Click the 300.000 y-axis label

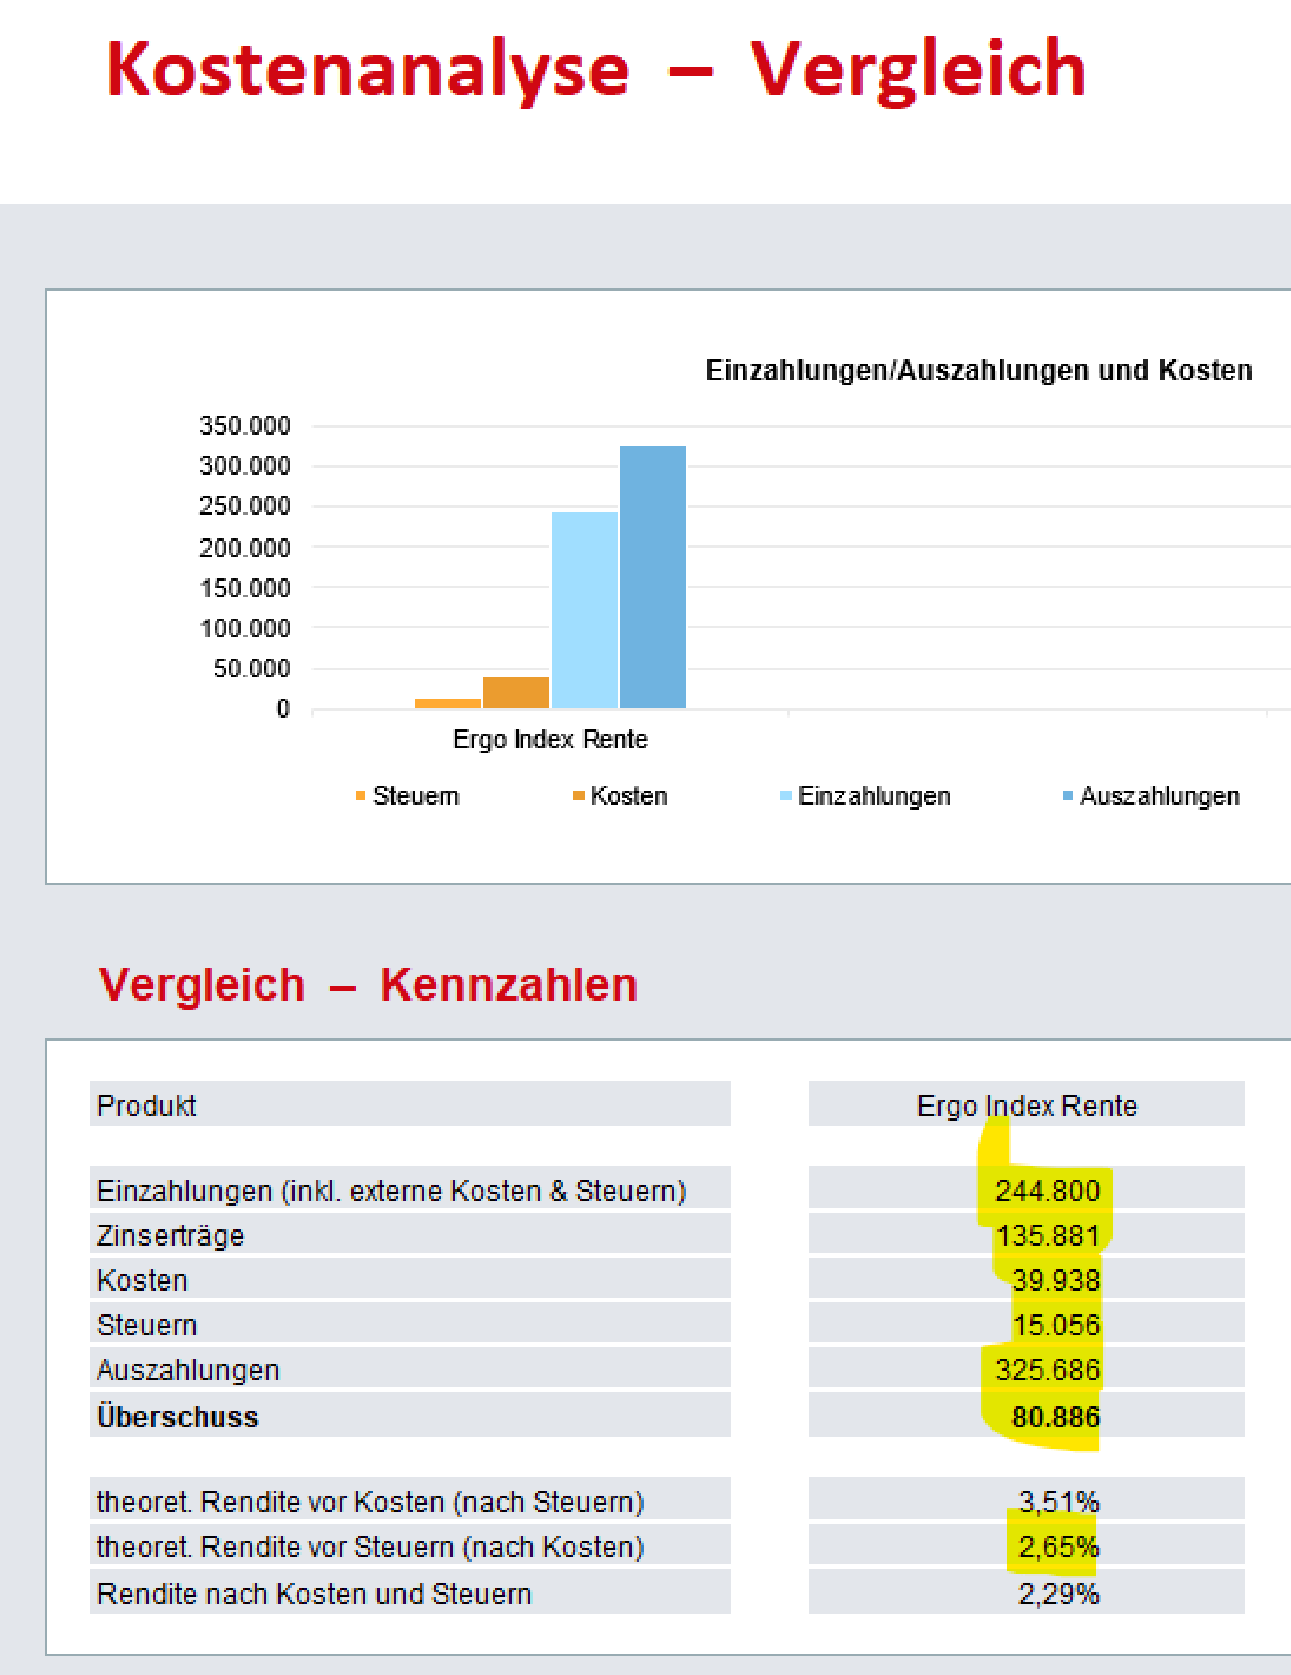click(x=245, y=466)
